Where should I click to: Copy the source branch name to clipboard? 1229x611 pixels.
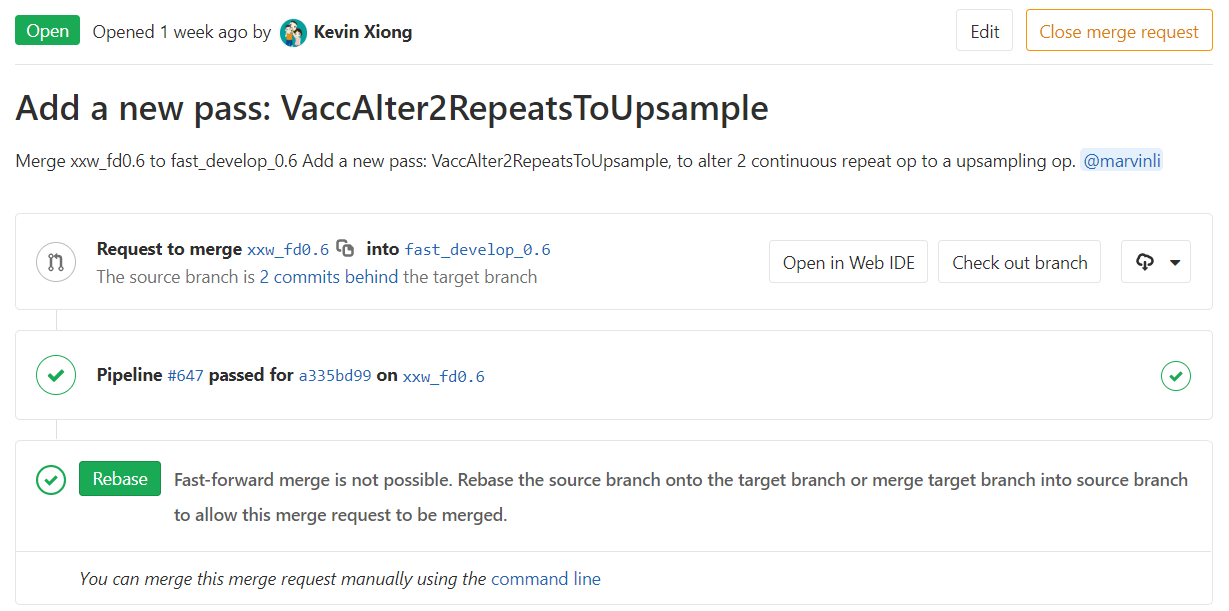click(x=345, y=249)
